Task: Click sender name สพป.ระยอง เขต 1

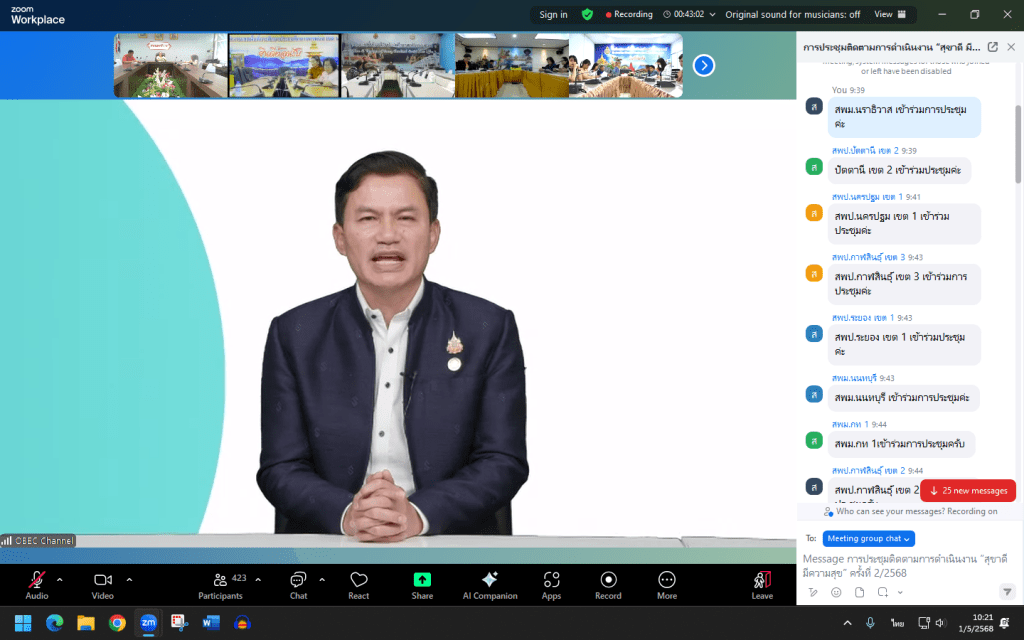Action: click(862, 317)
